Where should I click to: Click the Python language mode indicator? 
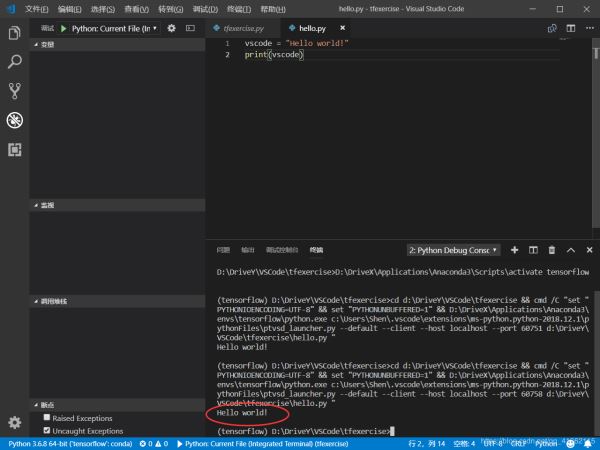tap(546, 443)
